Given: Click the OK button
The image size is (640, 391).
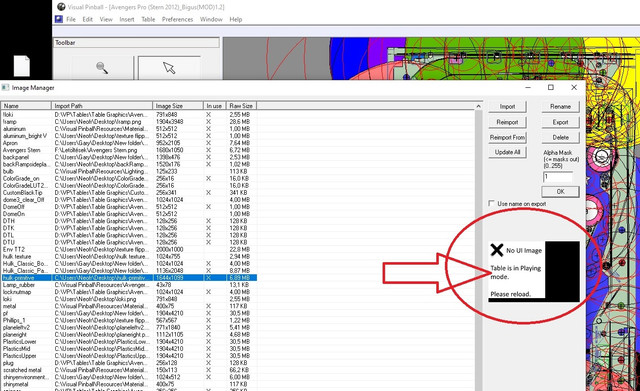Looking at the screenshot, I should click(560, 191).
